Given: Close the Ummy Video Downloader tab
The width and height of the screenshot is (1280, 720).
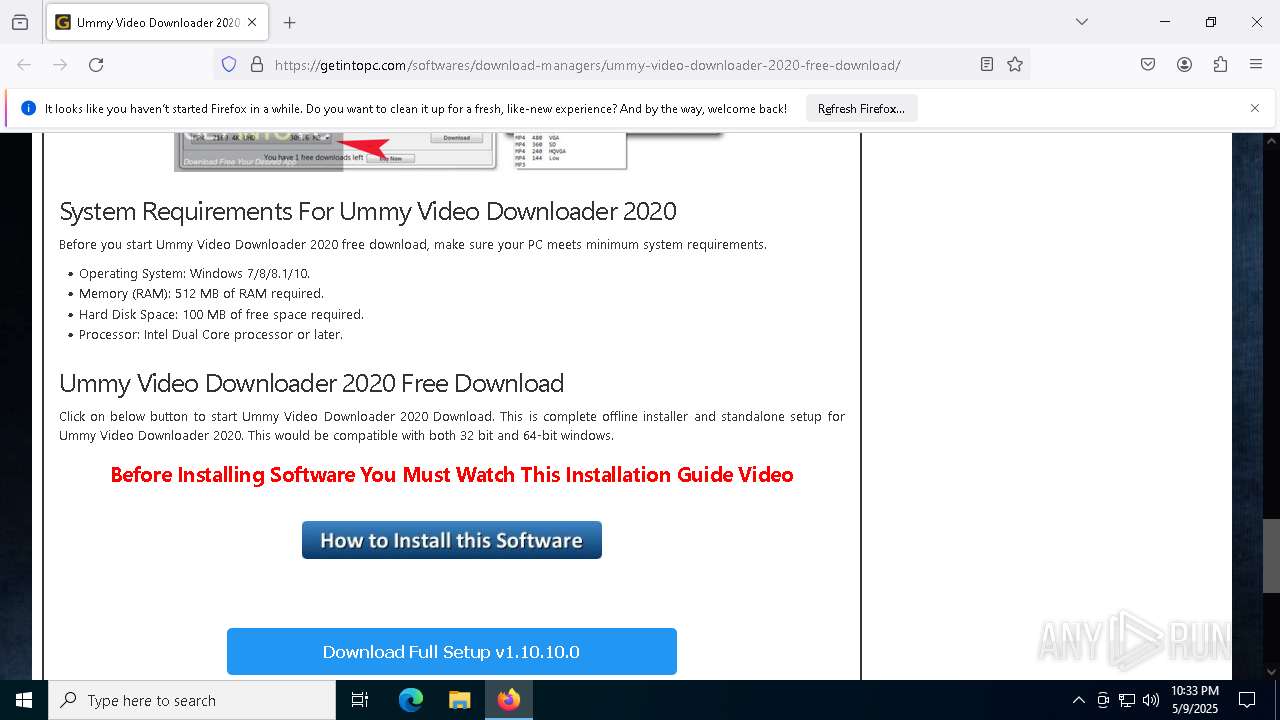Looking at the screenshot, I should pos(252,22).
